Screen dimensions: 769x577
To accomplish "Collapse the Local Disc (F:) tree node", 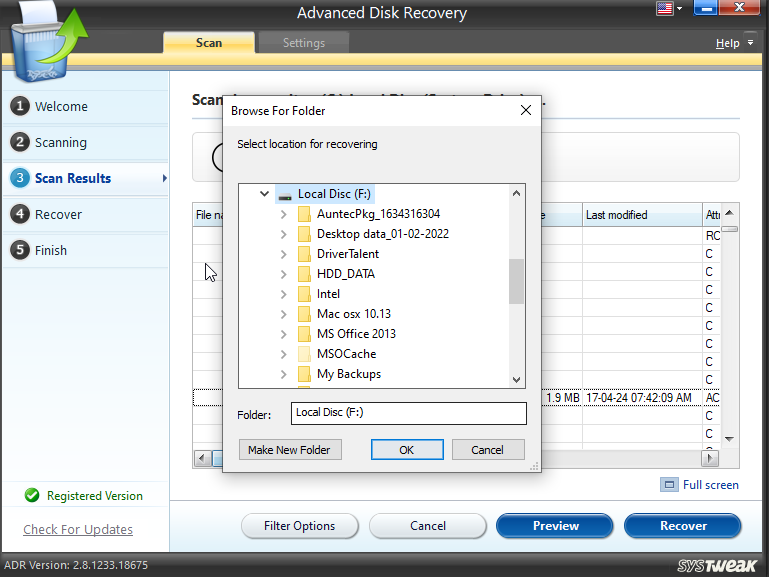I will click(264, 194).
